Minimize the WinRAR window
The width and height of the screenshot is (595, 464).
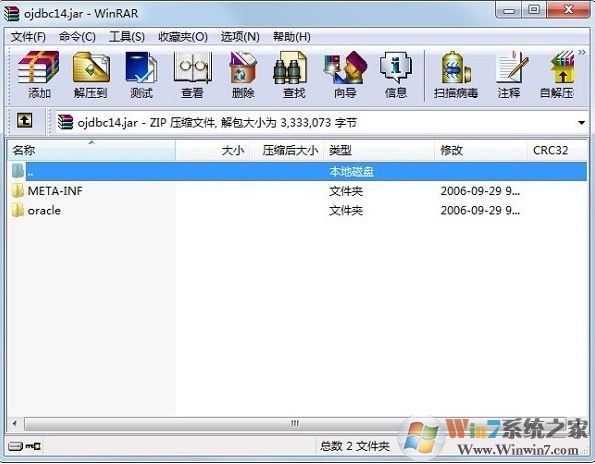point(508,10)
